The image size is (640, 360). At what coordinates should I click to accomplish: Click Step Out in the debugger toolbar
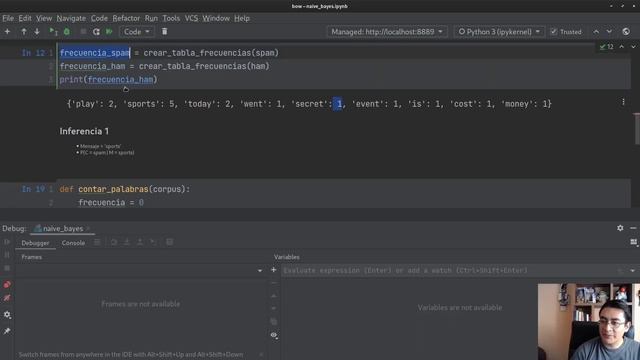[x=140, y=242]
